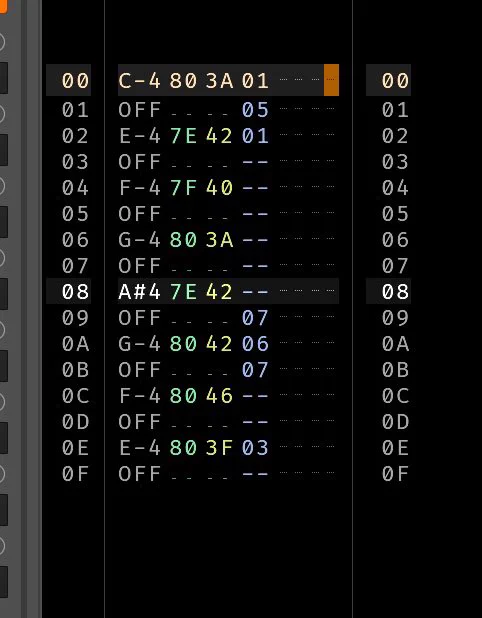Click line number 0C in the right number column
The image size is (482, 618).
tap(395, 396)
